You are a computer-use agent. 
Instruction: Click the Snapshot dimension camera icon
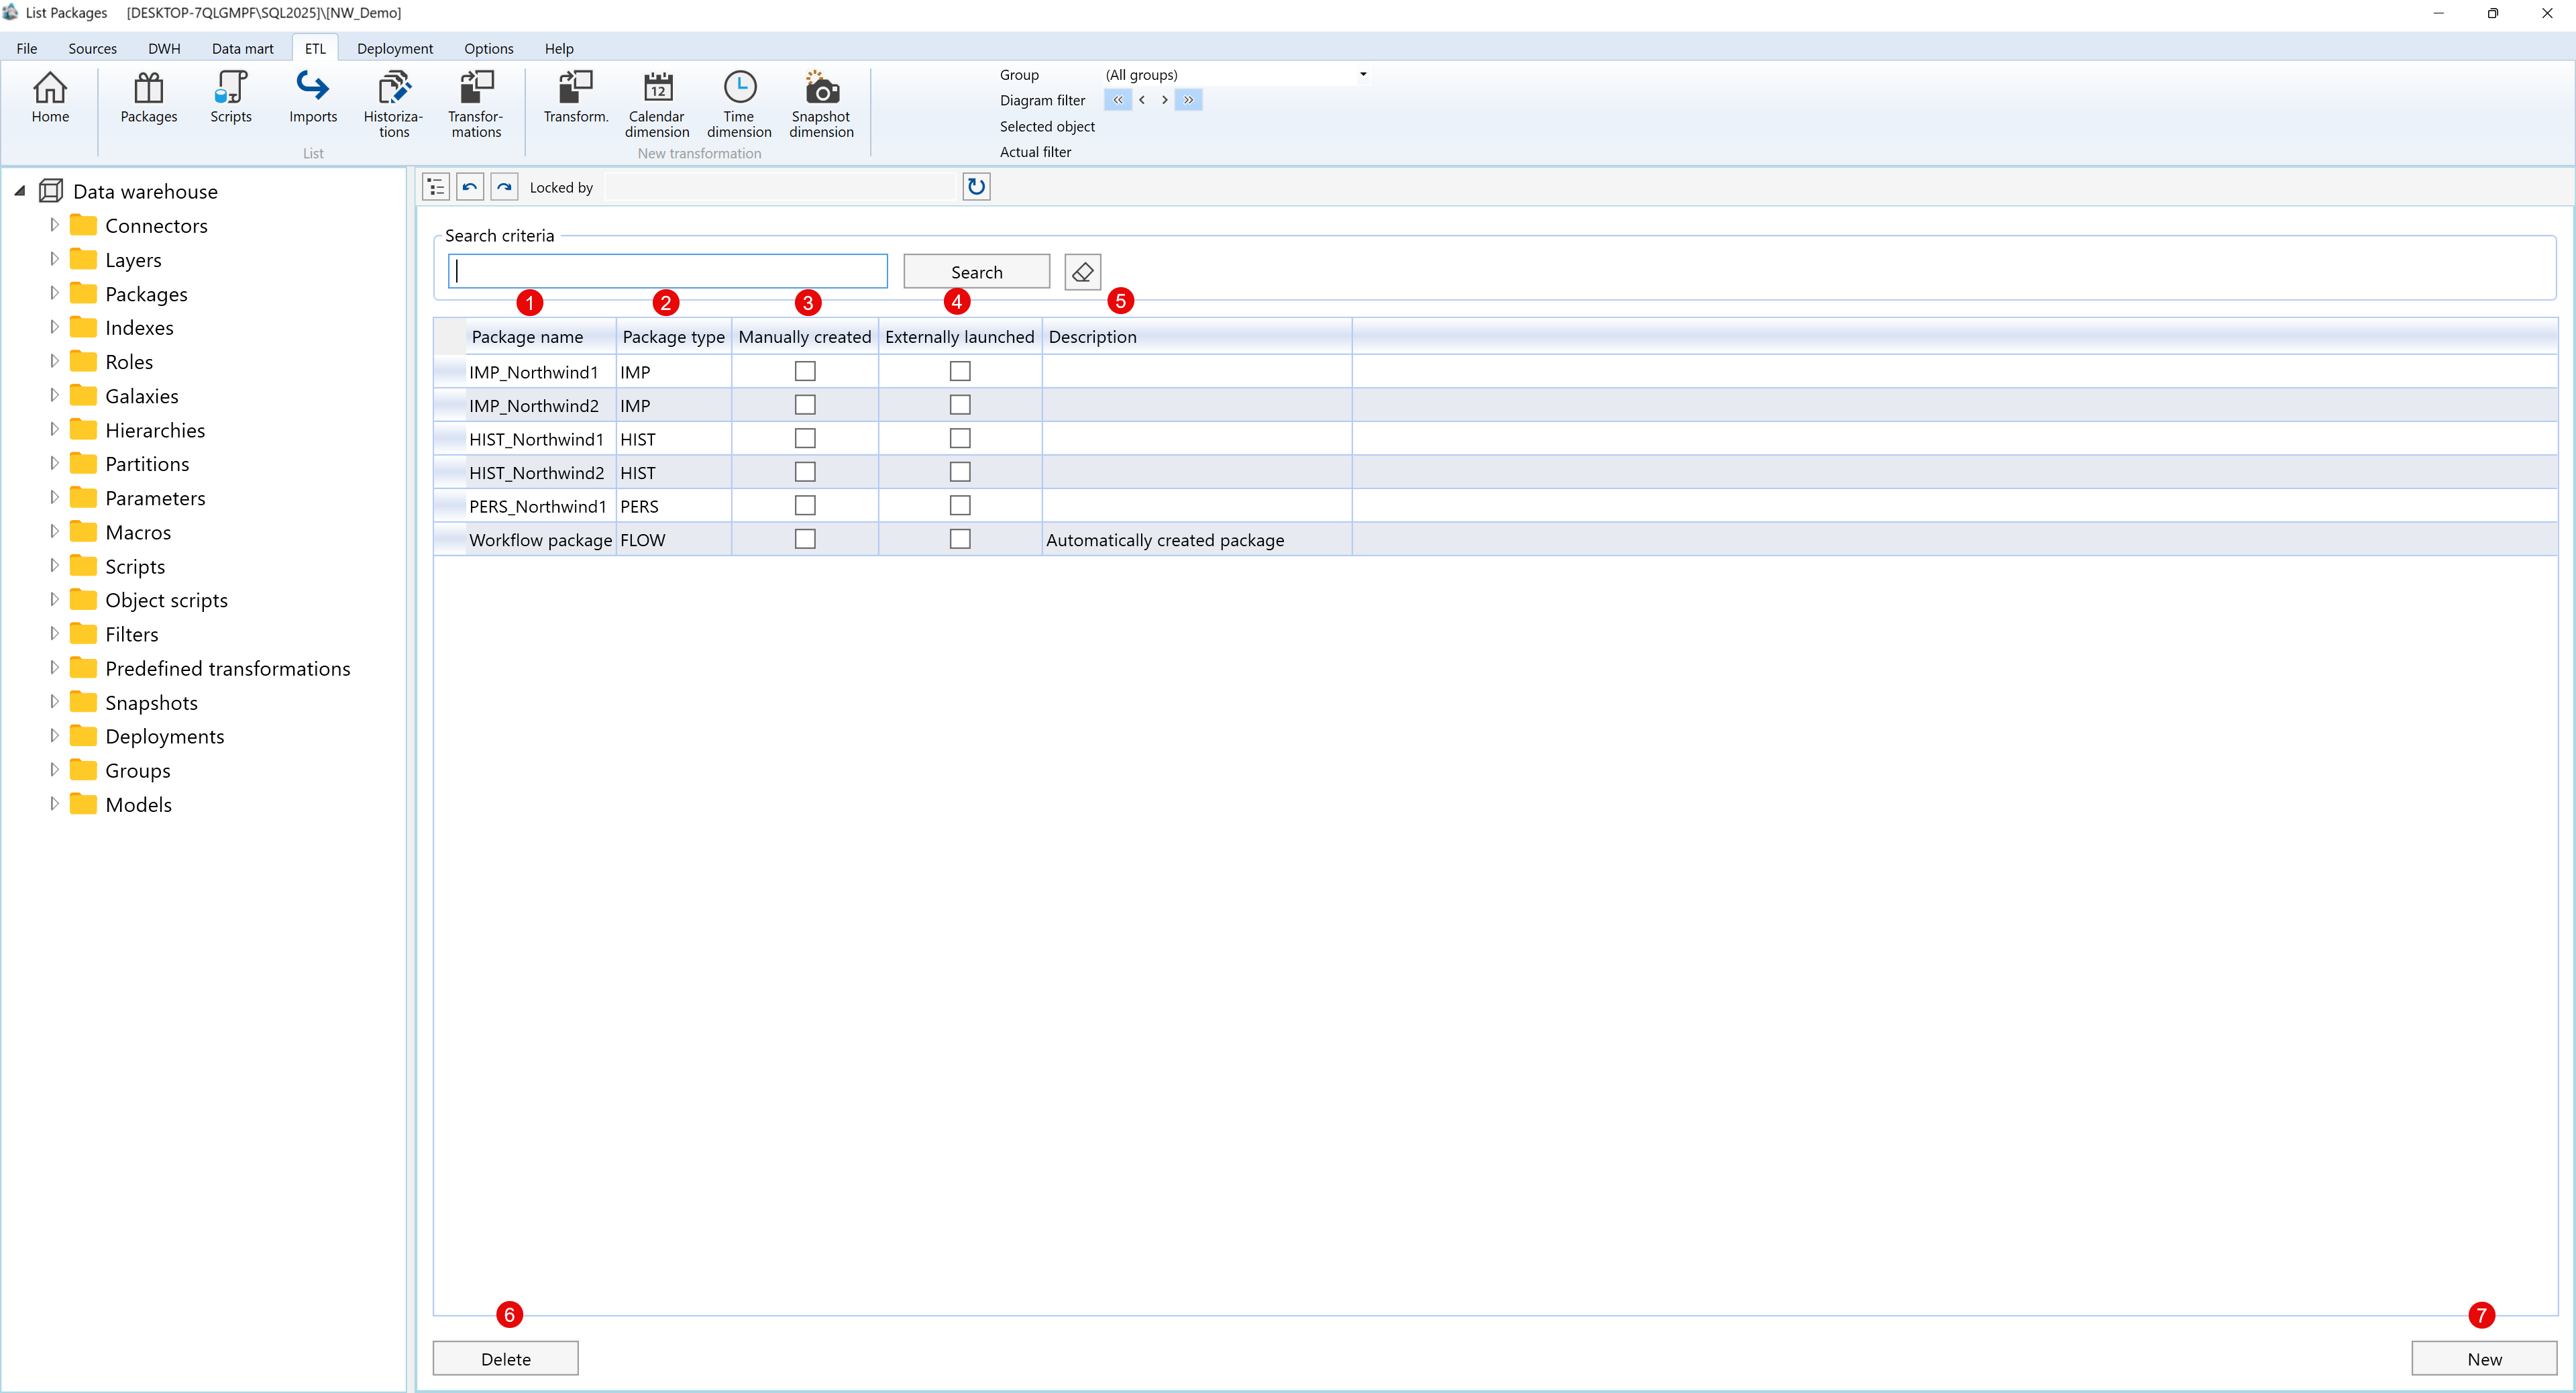tap(820, 103)
